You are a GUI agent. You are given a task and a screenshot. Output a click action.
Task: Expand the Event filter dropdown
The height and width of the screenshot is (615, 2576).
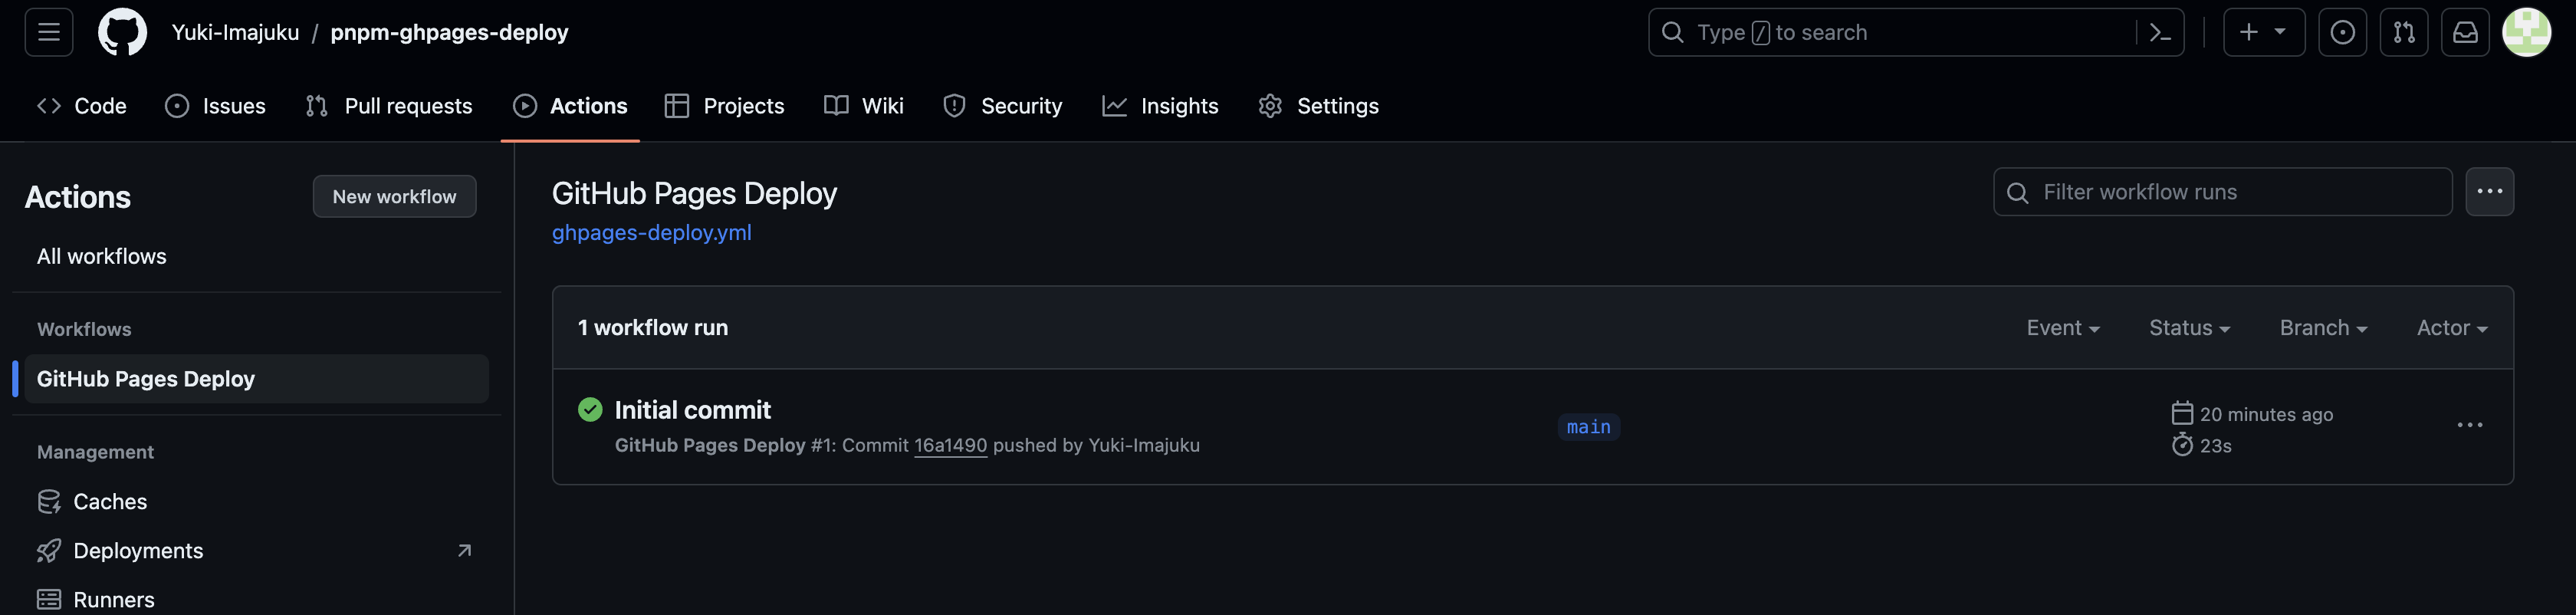point(2062,327)
